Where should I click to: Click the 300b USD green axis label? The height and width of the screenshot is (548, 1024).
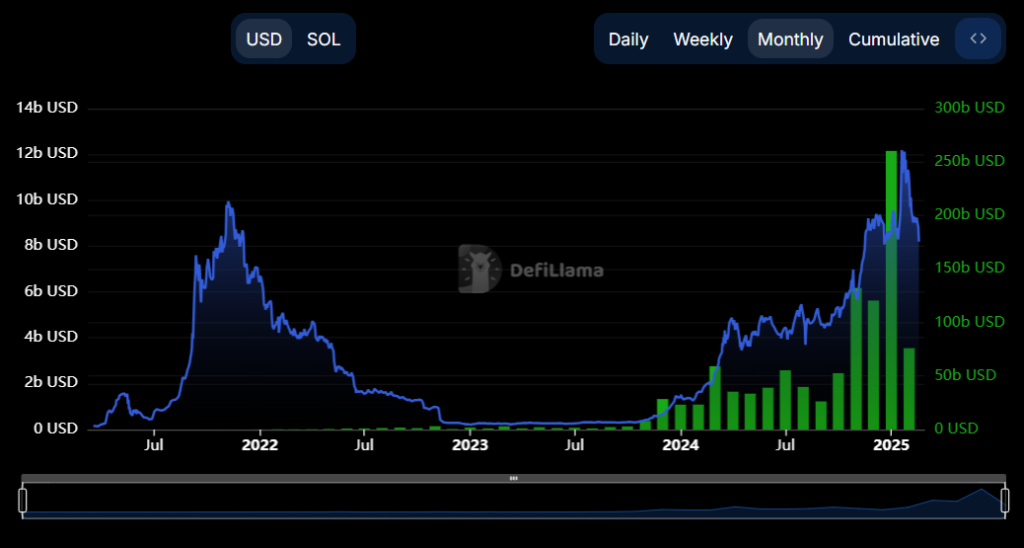point(969,108)
